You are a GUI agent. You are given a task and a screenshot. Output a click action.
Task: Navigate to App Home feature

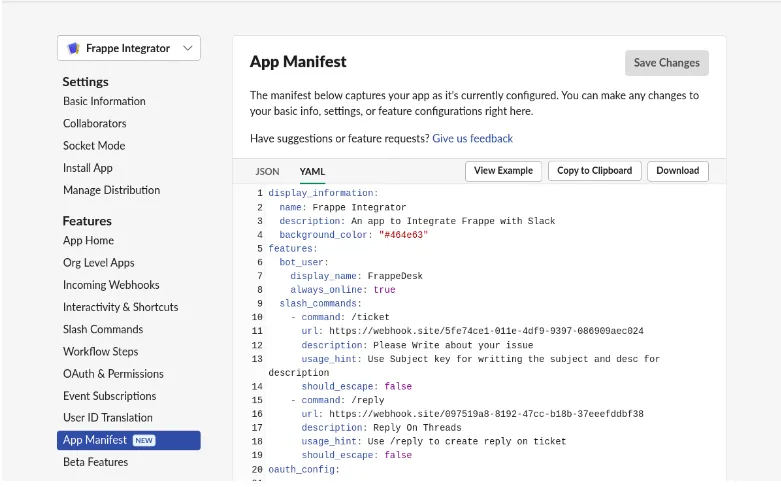(x=89, y=241)
